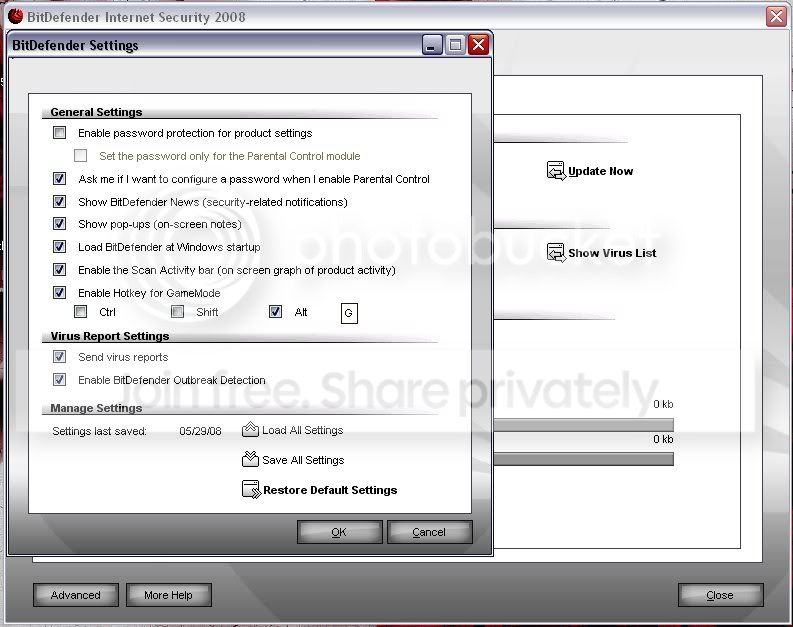Viewport: 793px width, 627px height.
Task: Check the Ctrl hotkey modifier box
Action: pyautogui.click(x=80, y=311)
